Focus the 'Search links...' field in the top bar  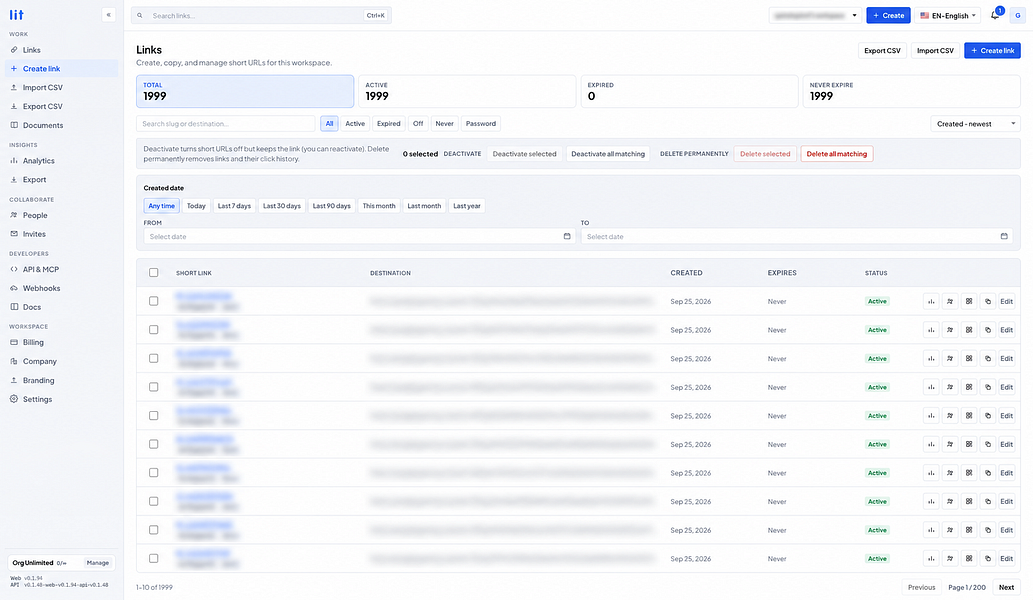pyautogui.click(x=262, y=15)
